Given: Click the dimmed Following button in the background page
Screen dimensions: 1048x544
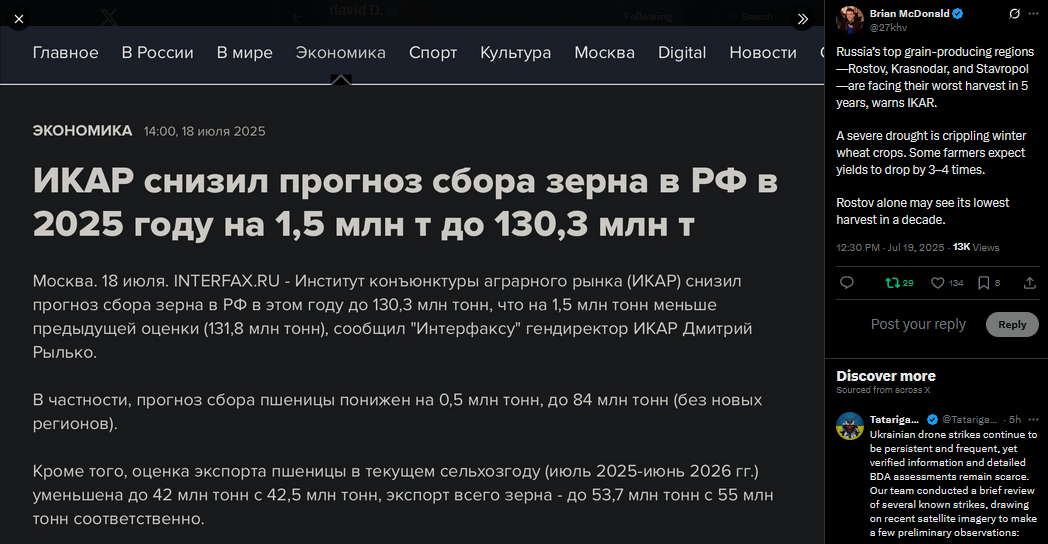Looking at the screenshot, I should click(648, 16).
